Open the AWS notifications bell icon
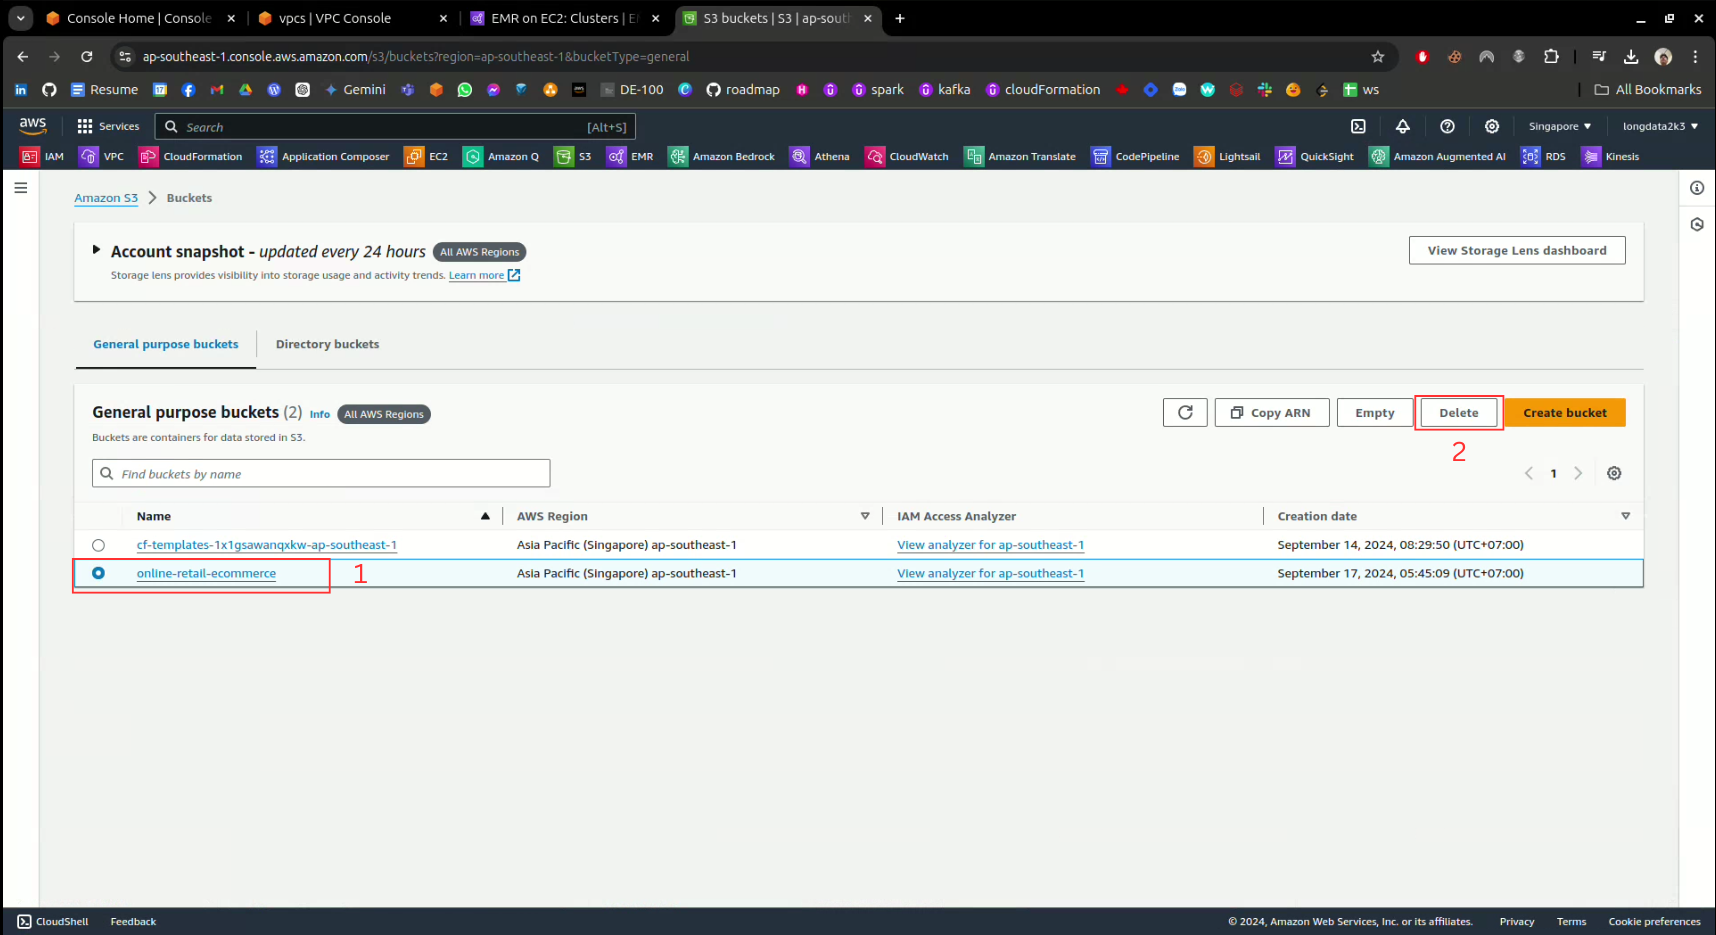The width and height of the screenshot is (1716, 935). (x=1403, y=127)
